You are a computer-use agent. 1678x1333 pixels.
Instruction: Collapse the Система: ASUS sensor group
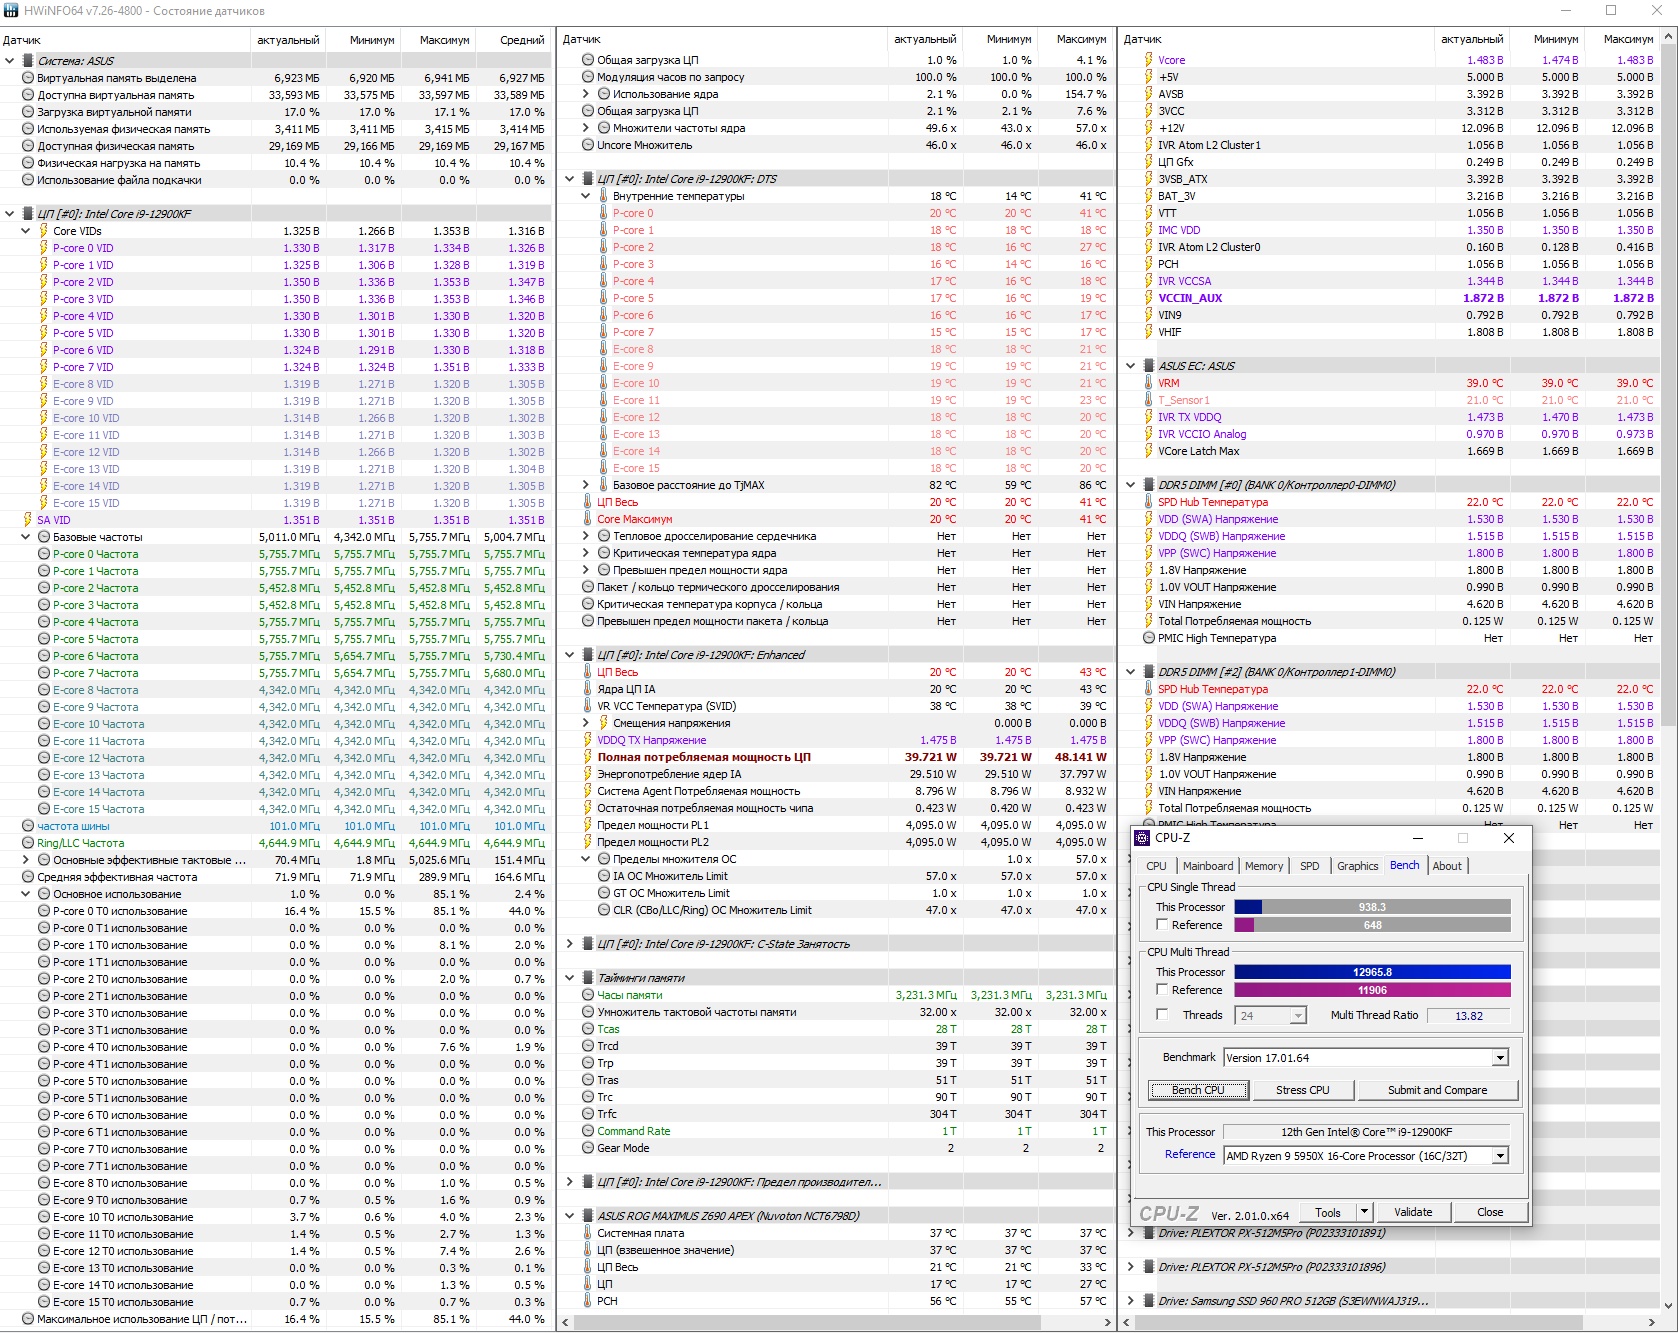click(10, 61)
